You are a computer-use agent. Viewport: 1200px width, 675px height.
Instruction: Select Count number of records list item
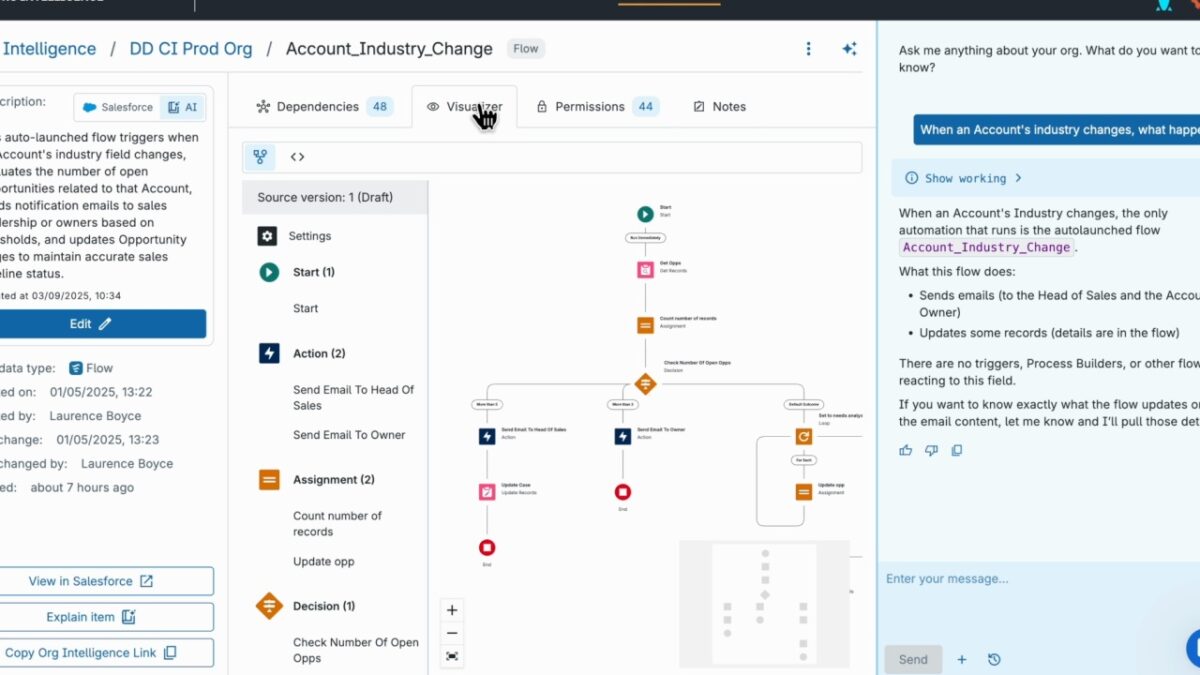[337, 524]
